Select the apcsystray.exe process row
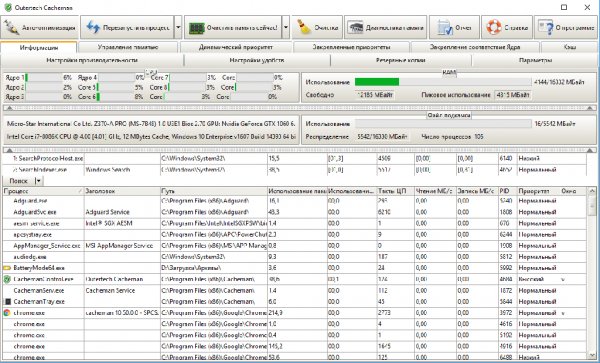This screenshot has height=363, width=600. [295, 234]
